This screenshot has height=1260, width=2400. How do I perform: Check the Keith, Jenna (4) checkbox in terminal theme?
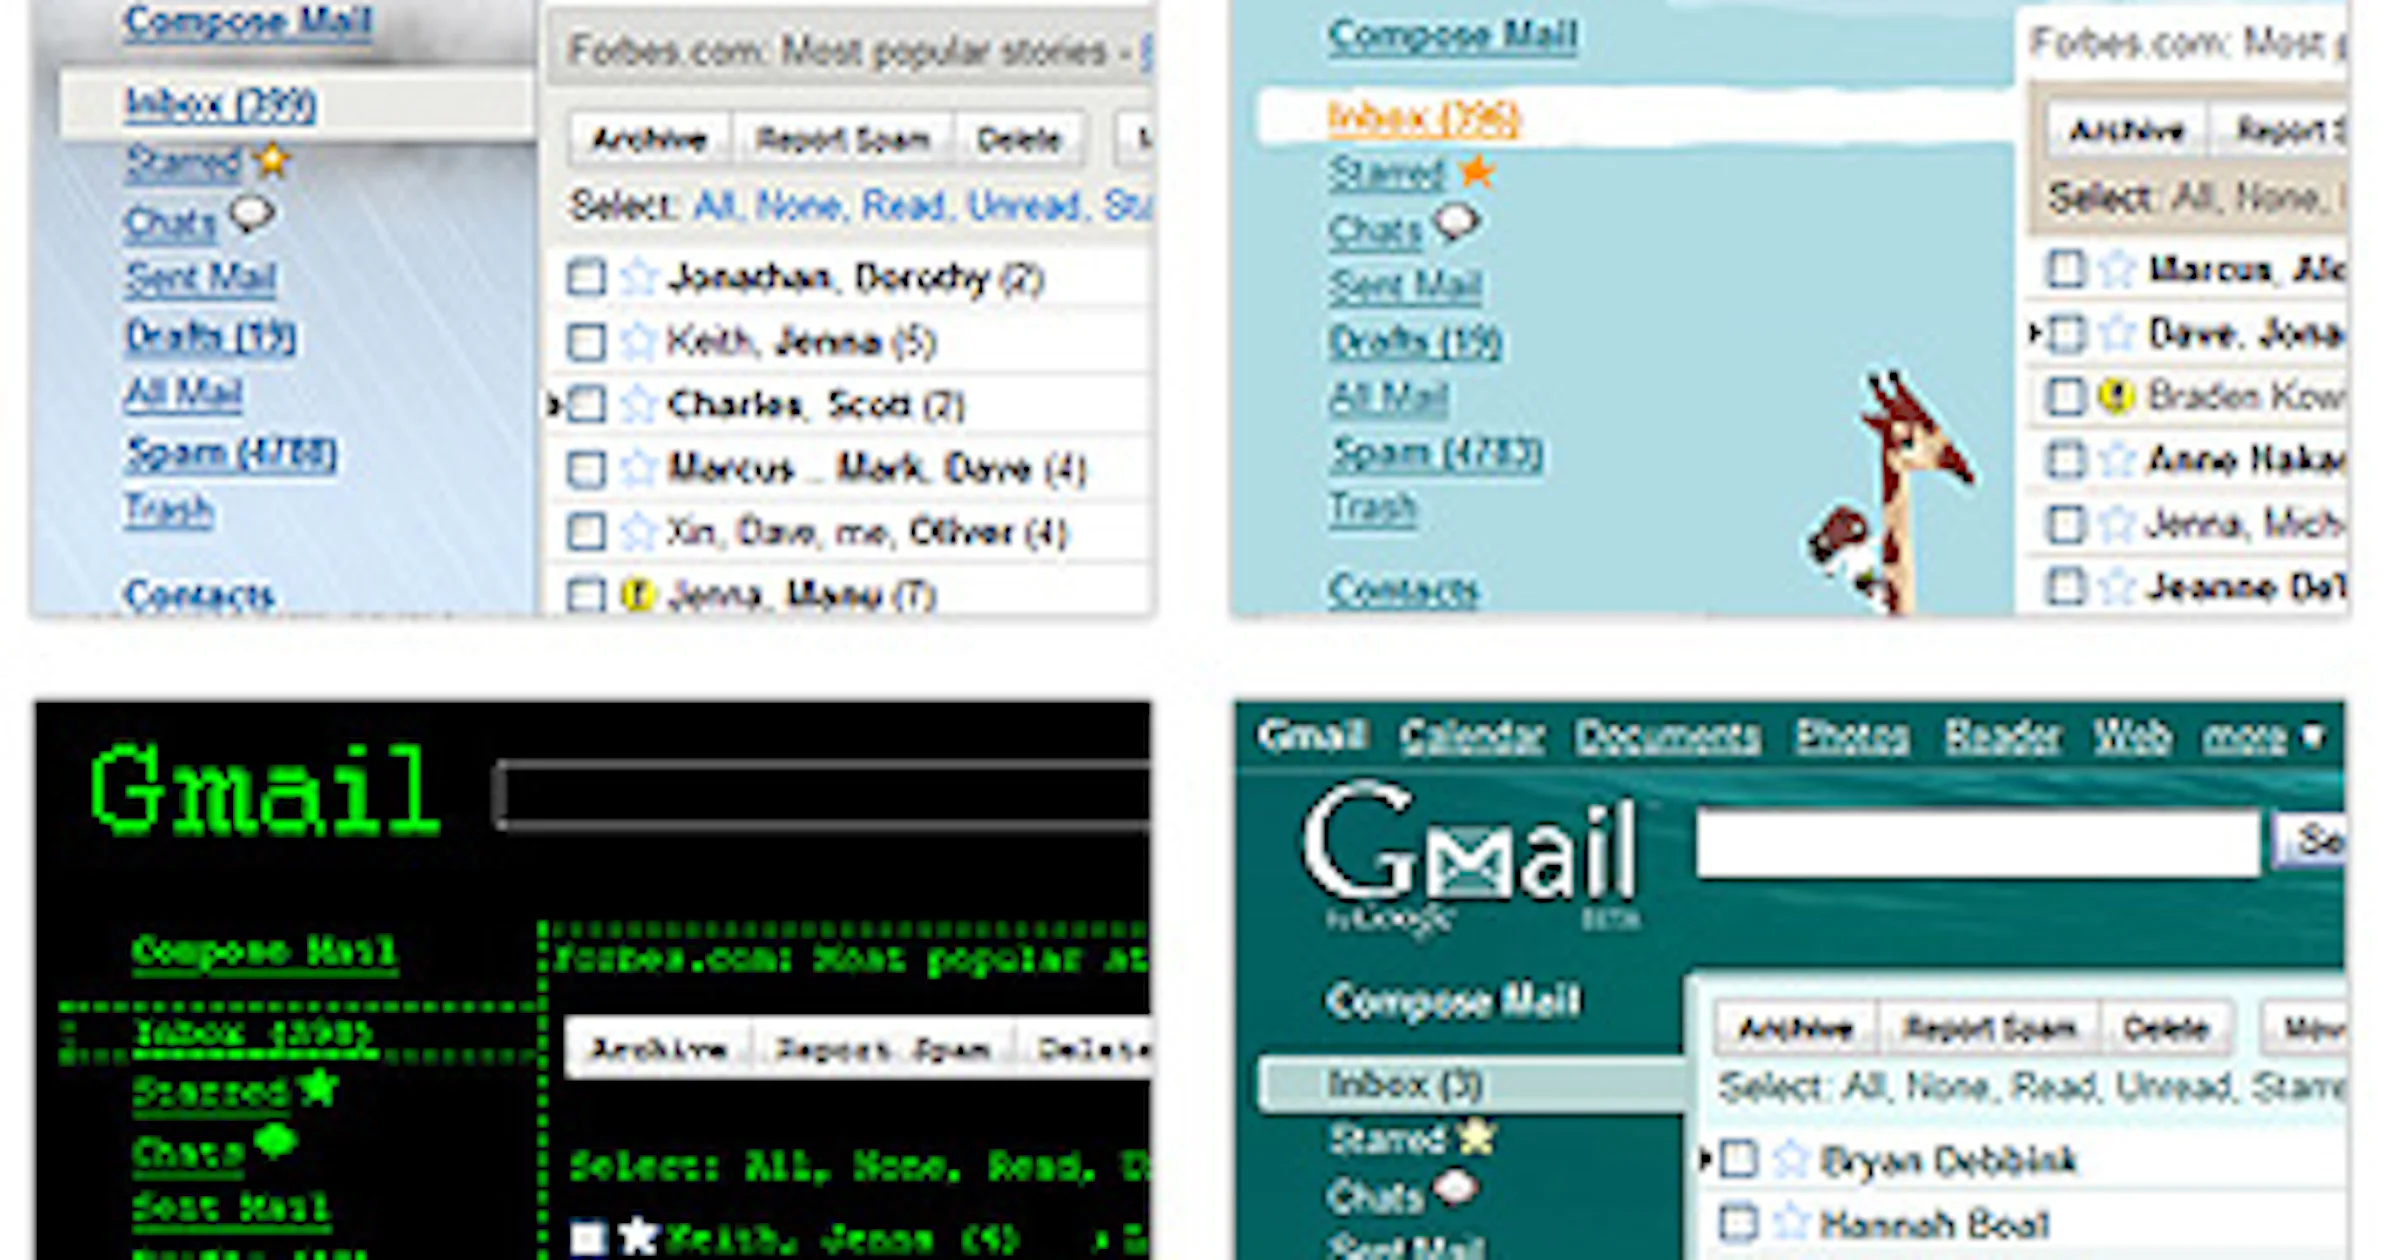588,1238
